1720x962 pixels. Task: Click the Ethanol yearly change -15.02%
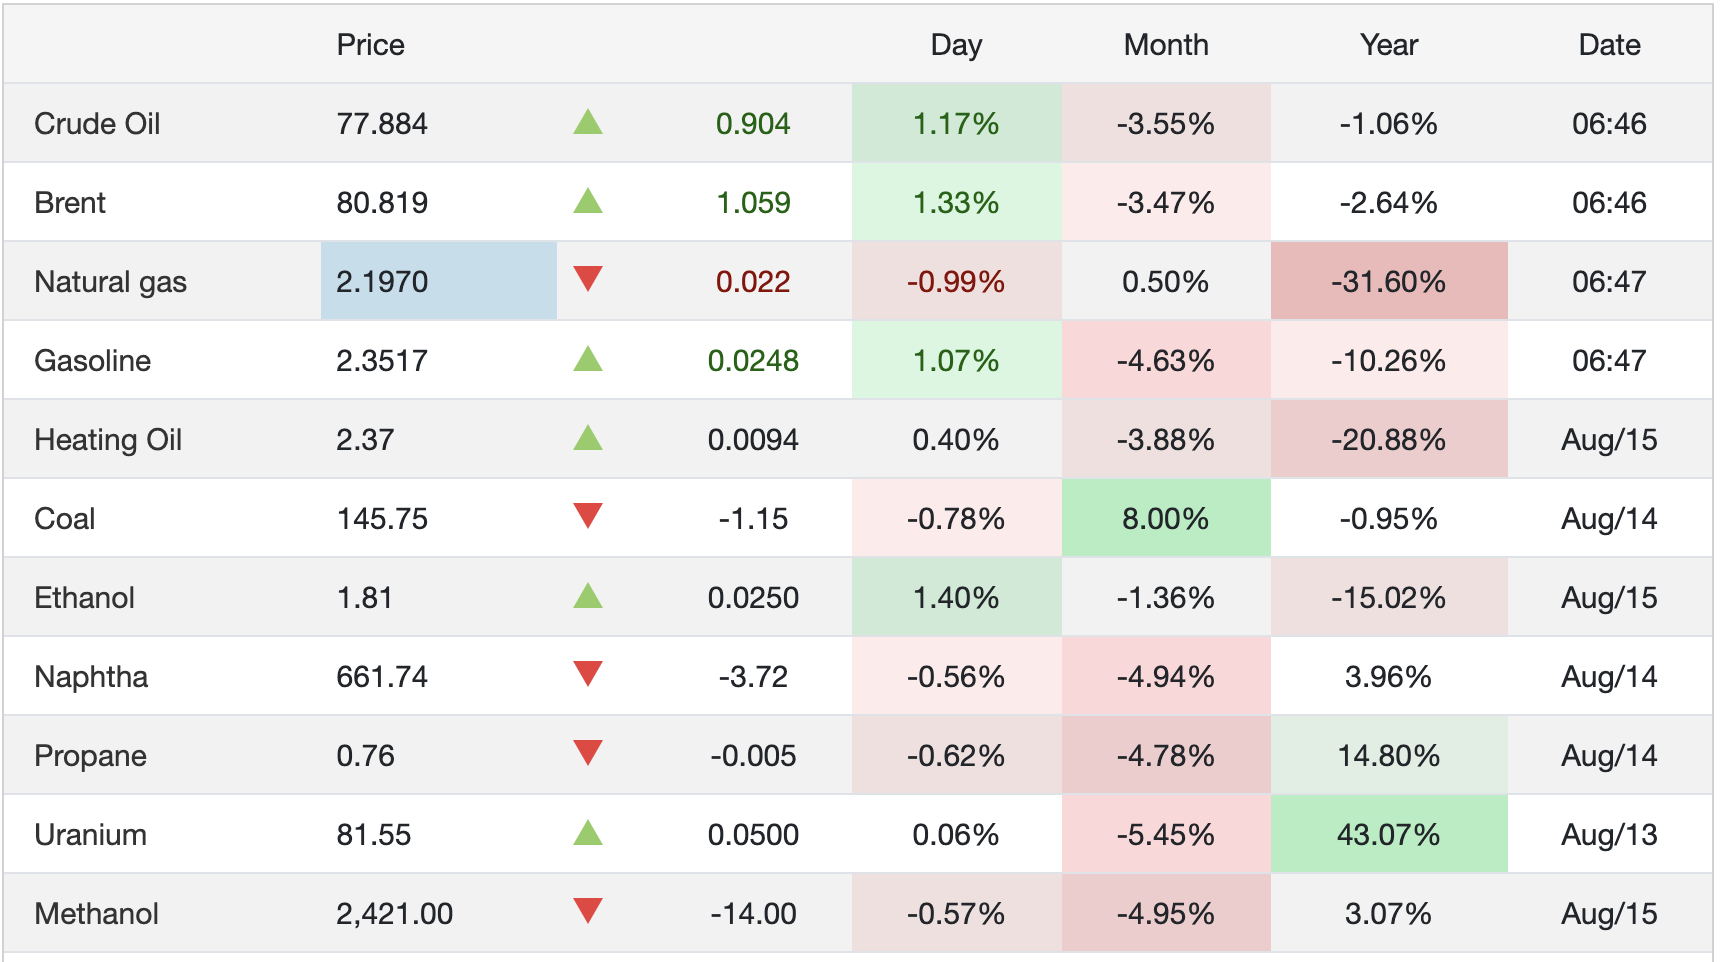point(1389,598)
